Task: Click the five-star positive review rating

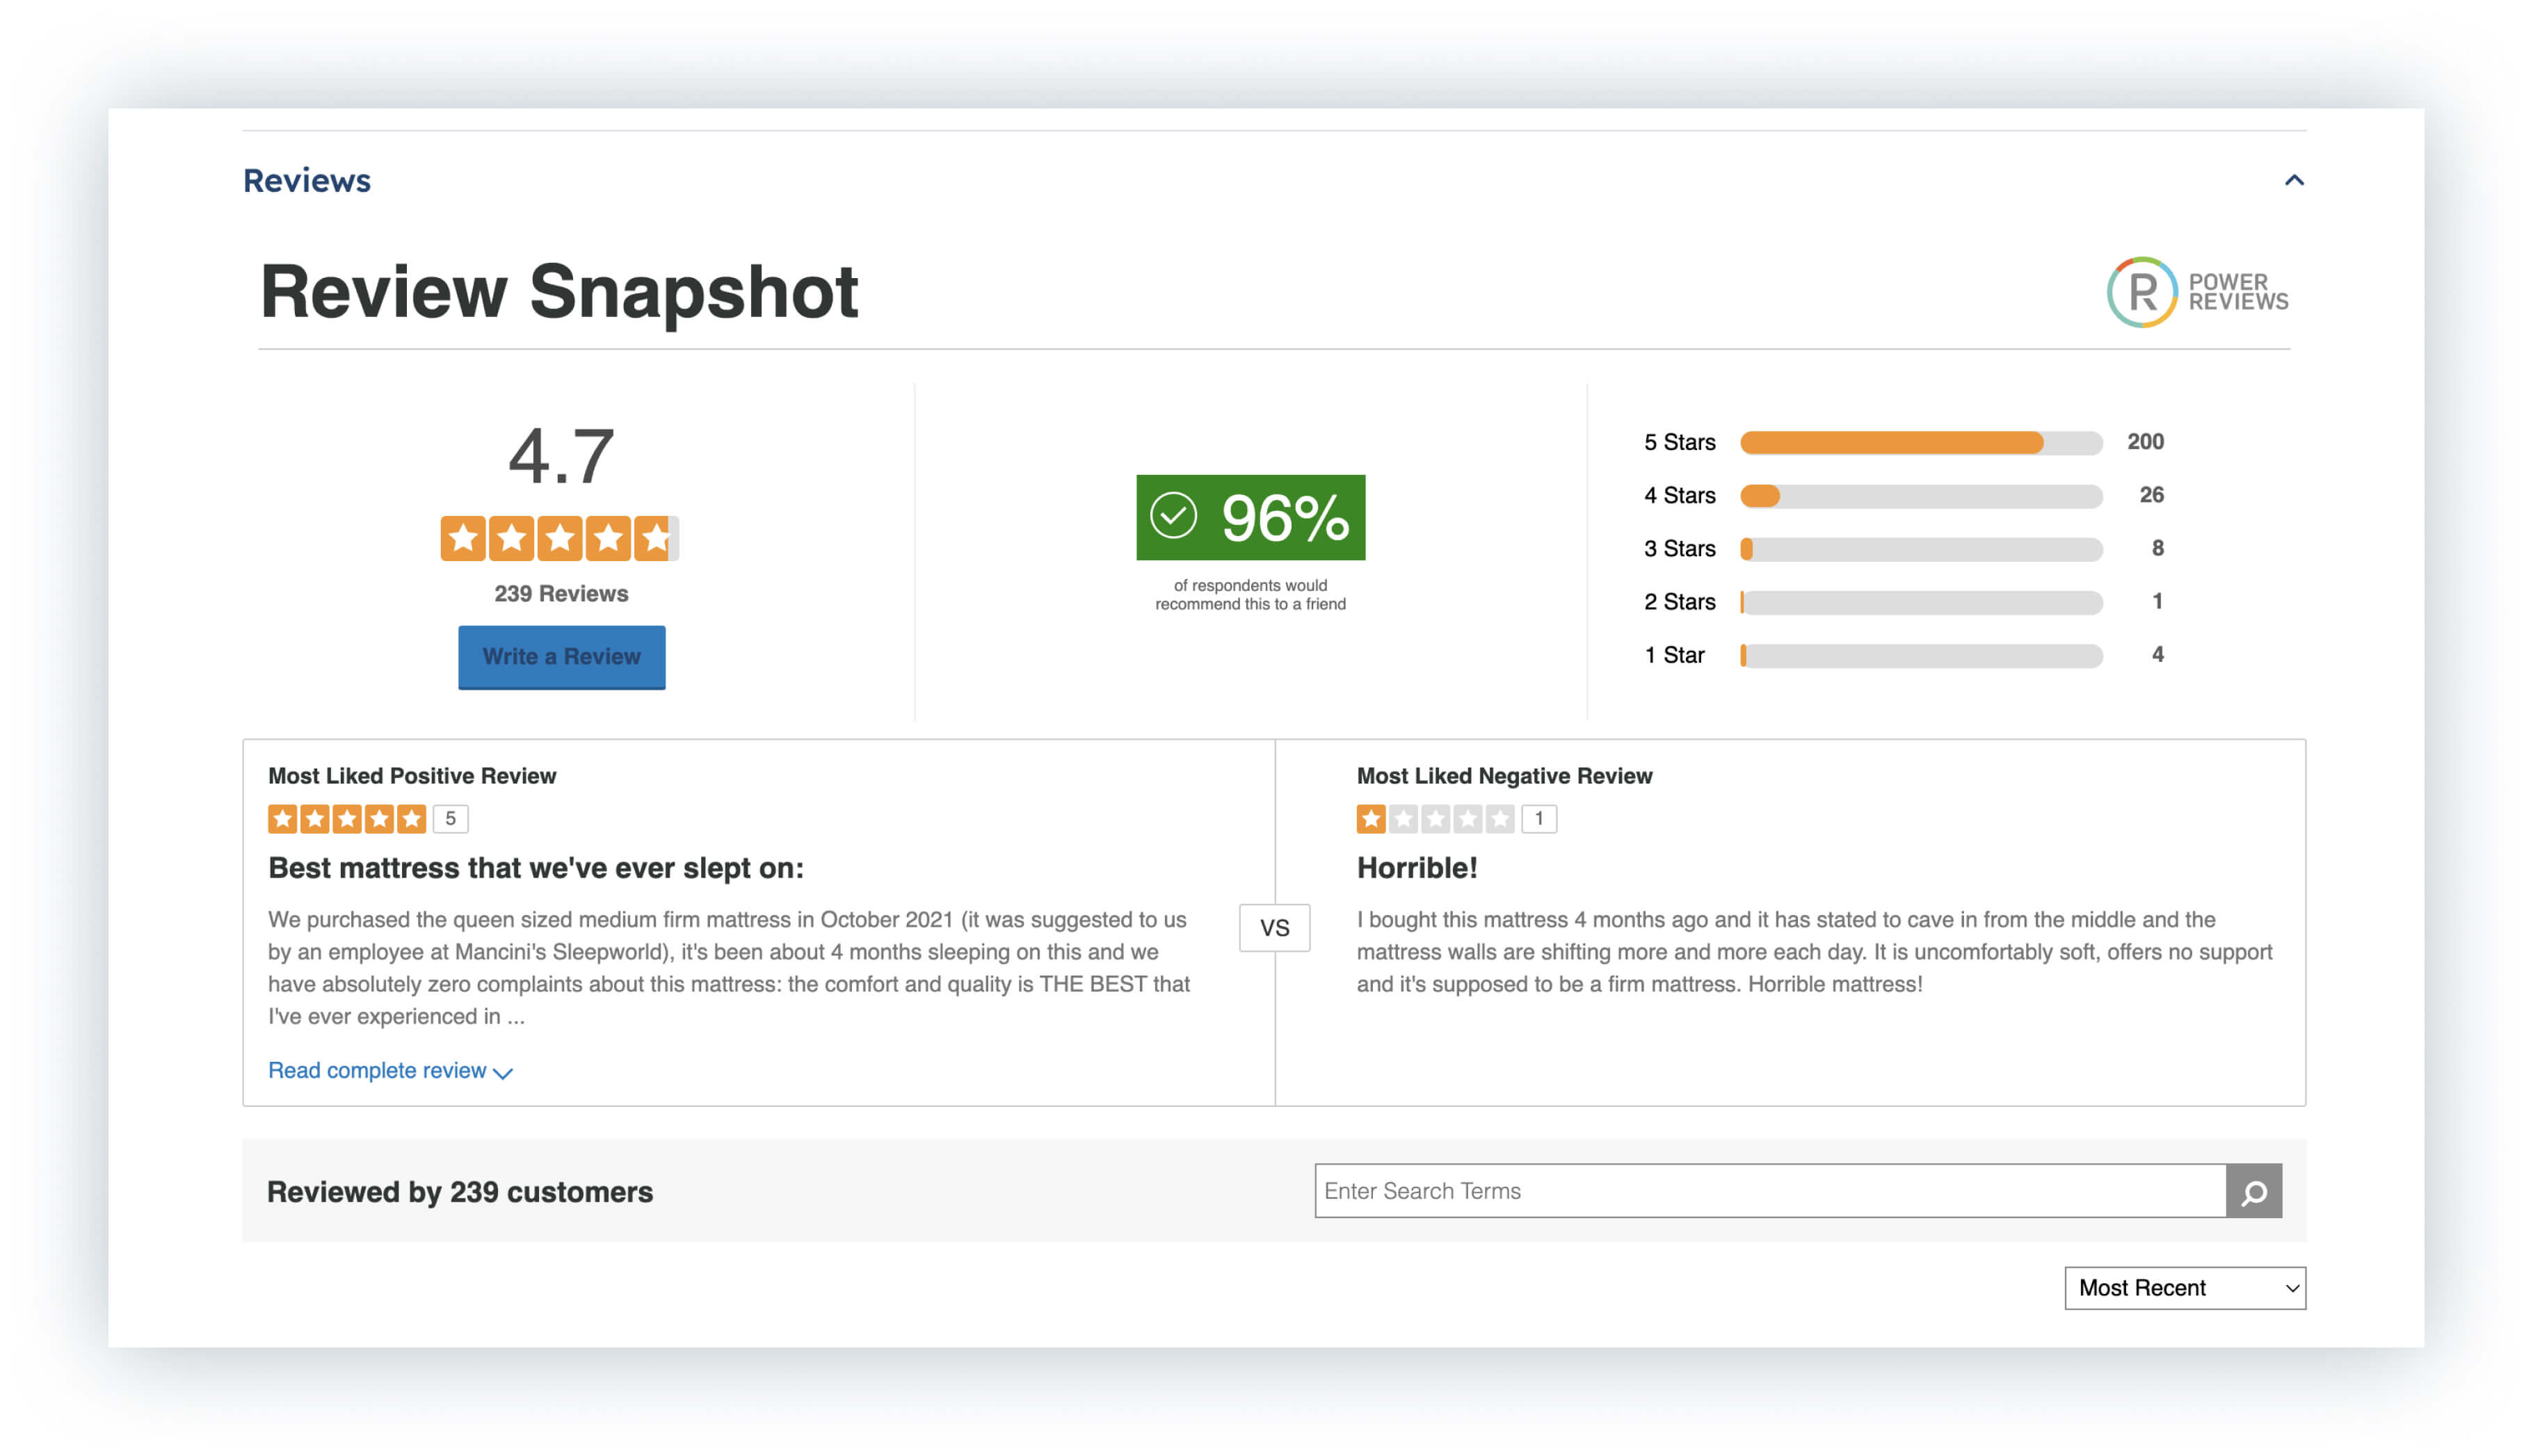Action: [x=346, y=819]
